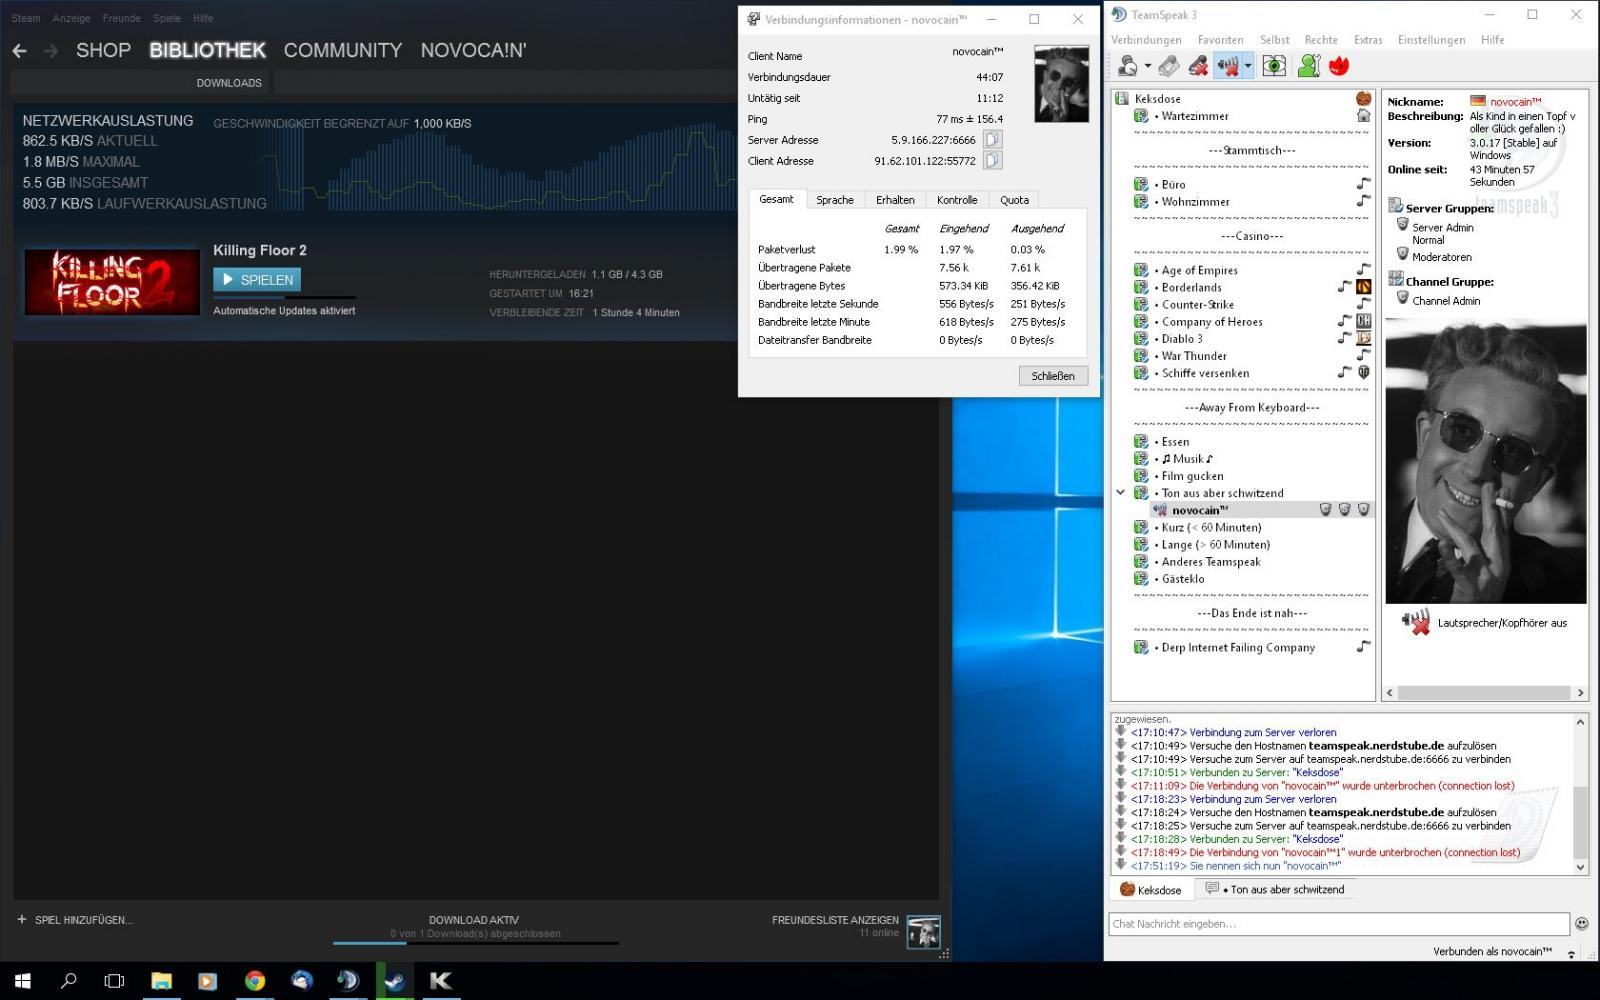Image resolution: width=1600 pixels, height=1000 pixels.
Task: Click horizontal scrollbar in TeamSpeak info panel
Action: pyautogui.click(x=1484, y=692)
